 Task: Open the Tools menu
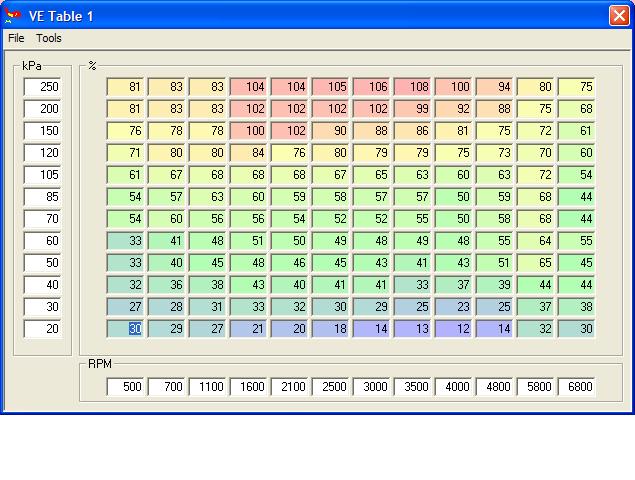tap(49, 38)
